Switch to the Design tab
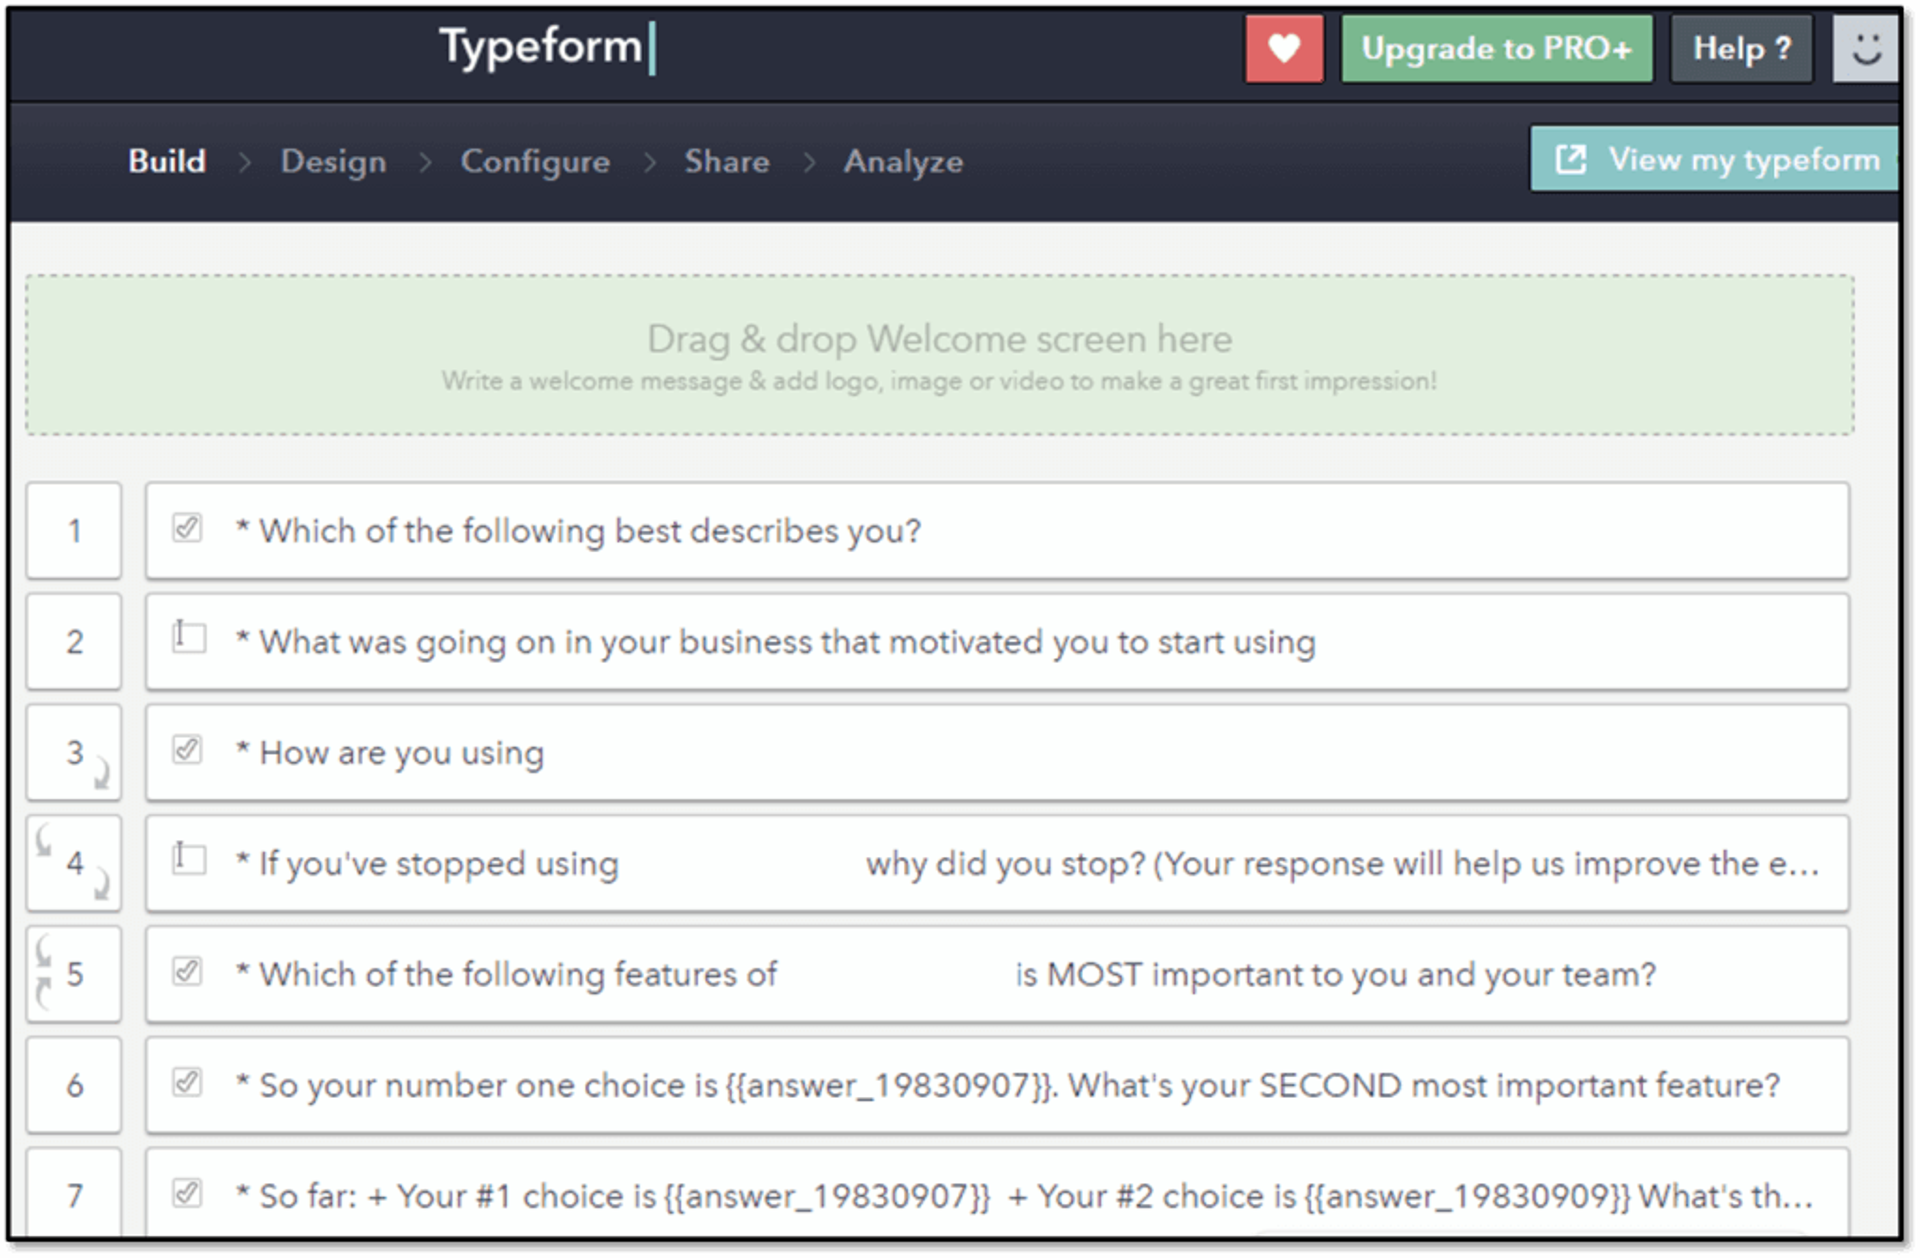 point(333,161)
